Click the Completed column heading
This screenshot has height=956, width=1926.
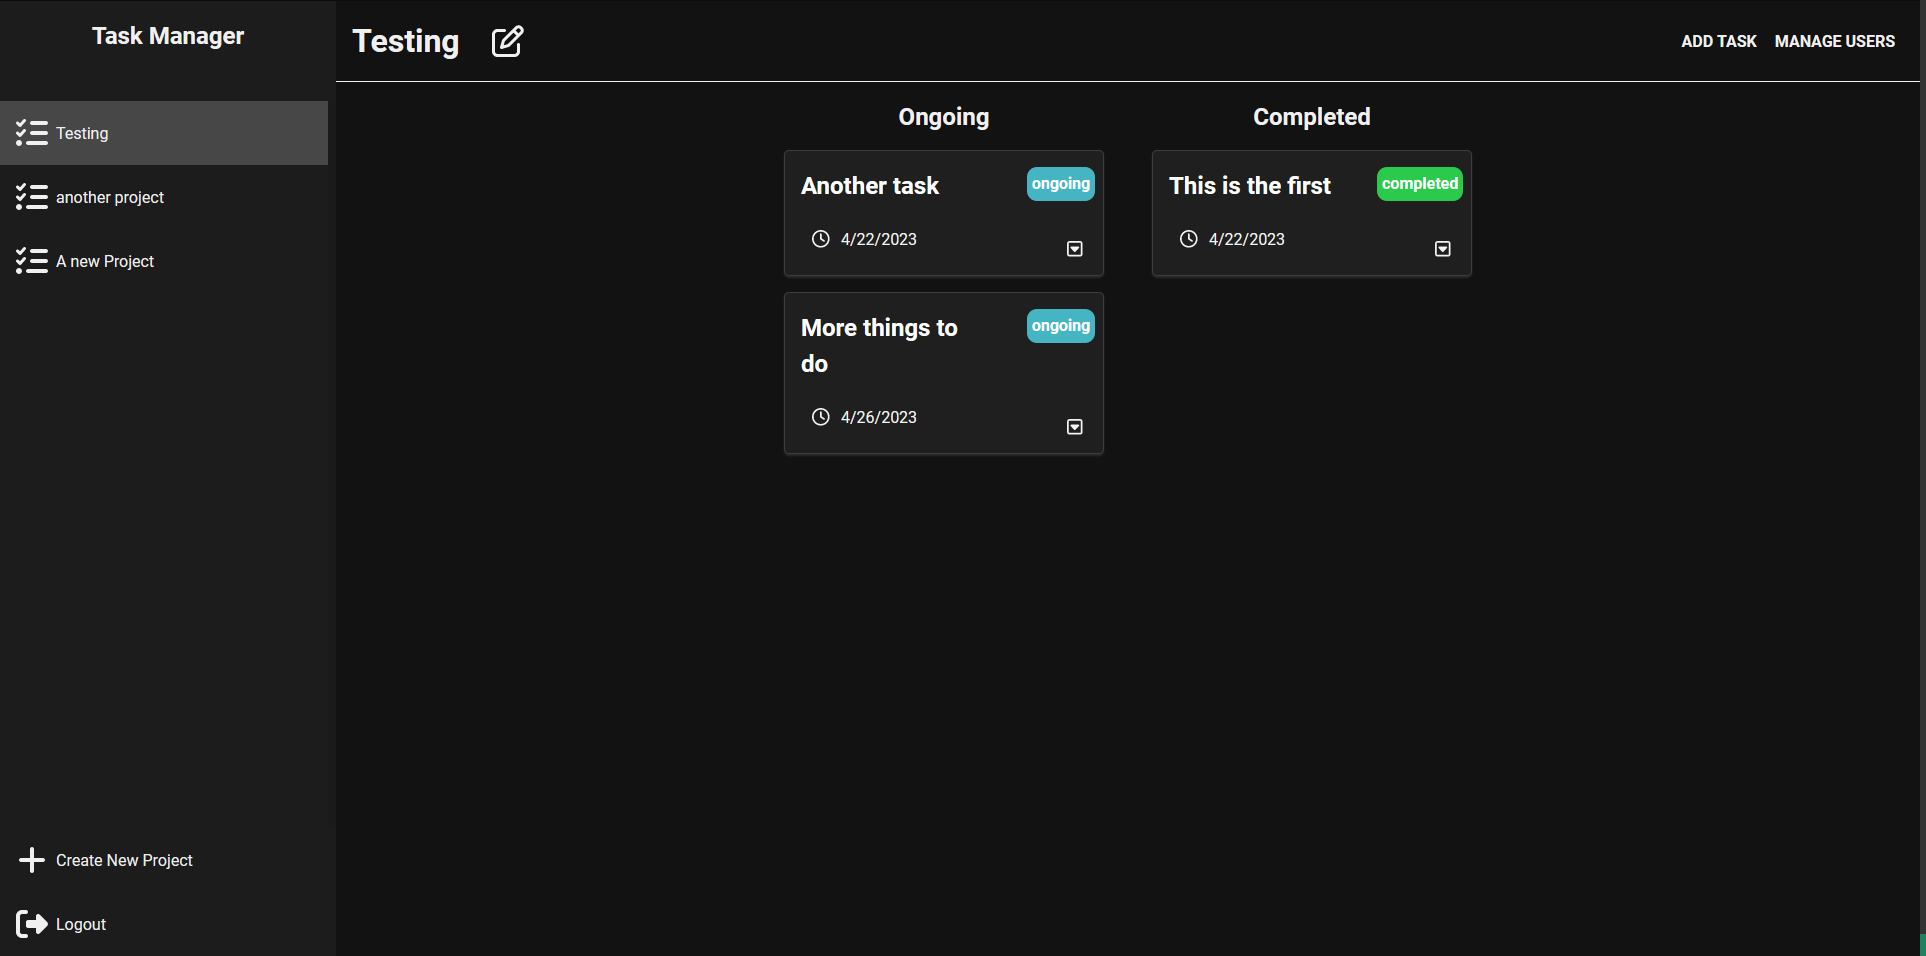(x=1312, y=117)
